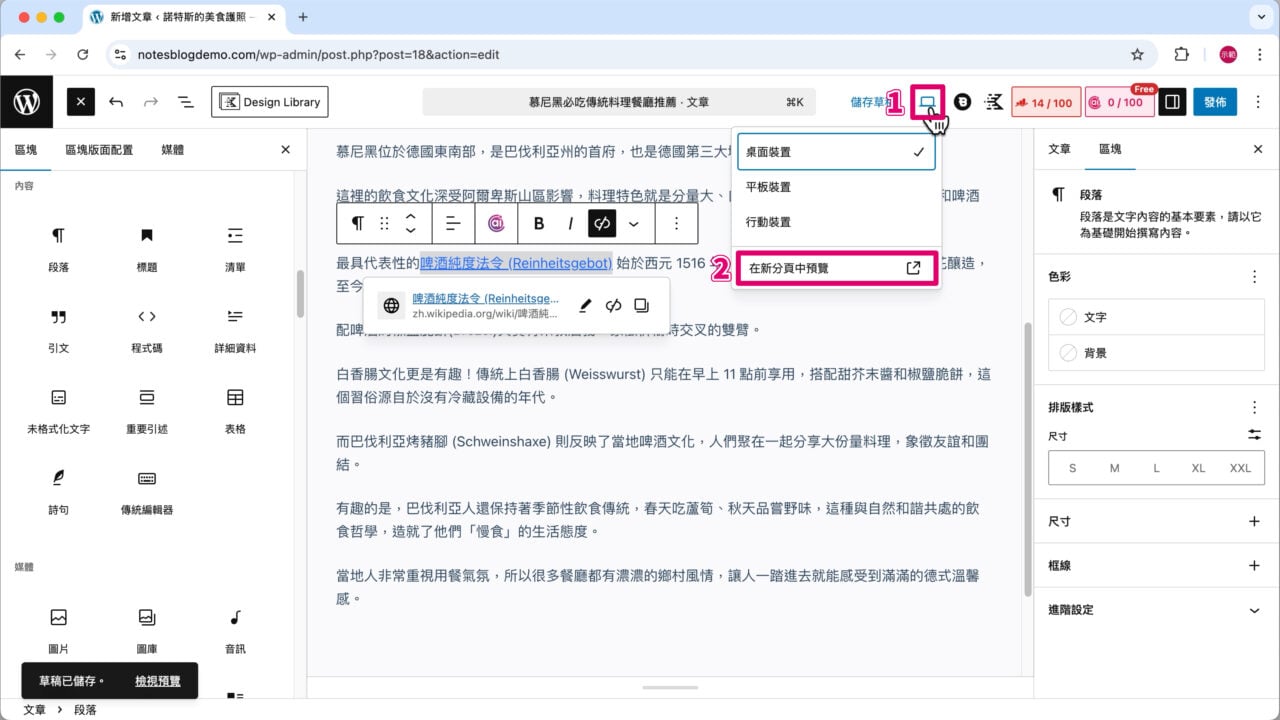Open block toolbar more options menu

[677, 223]
